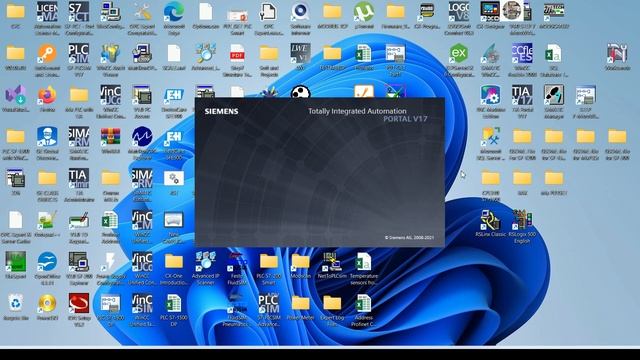Image resolution: width=640 pixels, height=360 pixels.
Task: Open the SIMATIC Manager footprint icon
Action: (554, 96)
